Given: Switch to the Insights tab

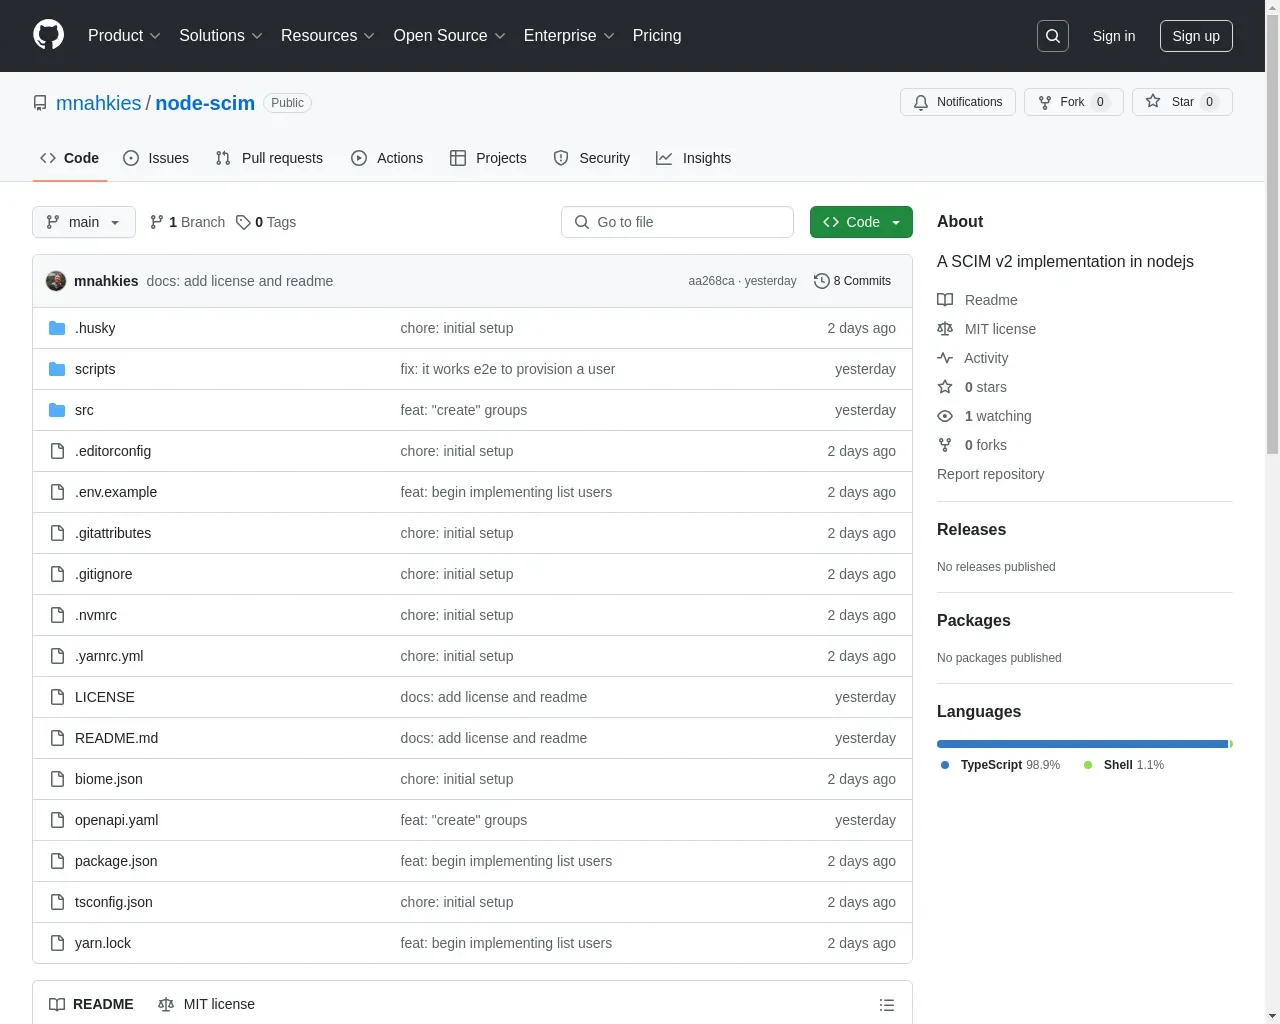Looking at the screenshot, I should coord(694,158).
